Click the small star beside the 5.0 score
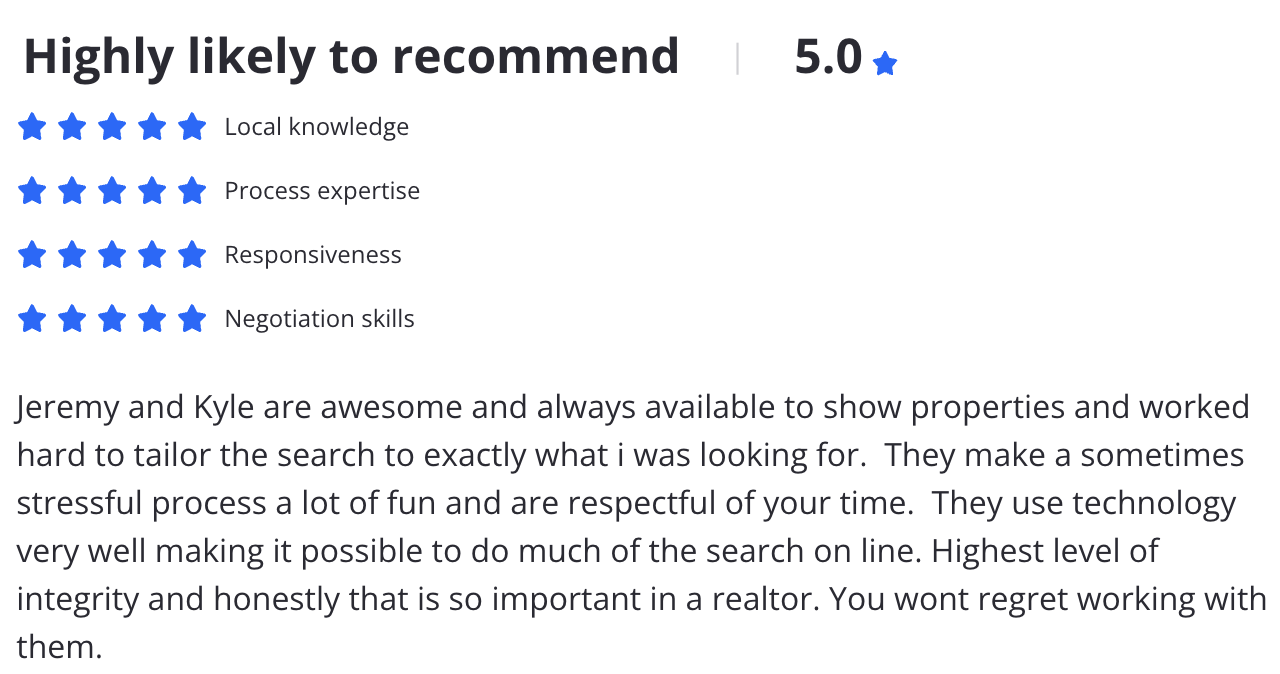 885,64
